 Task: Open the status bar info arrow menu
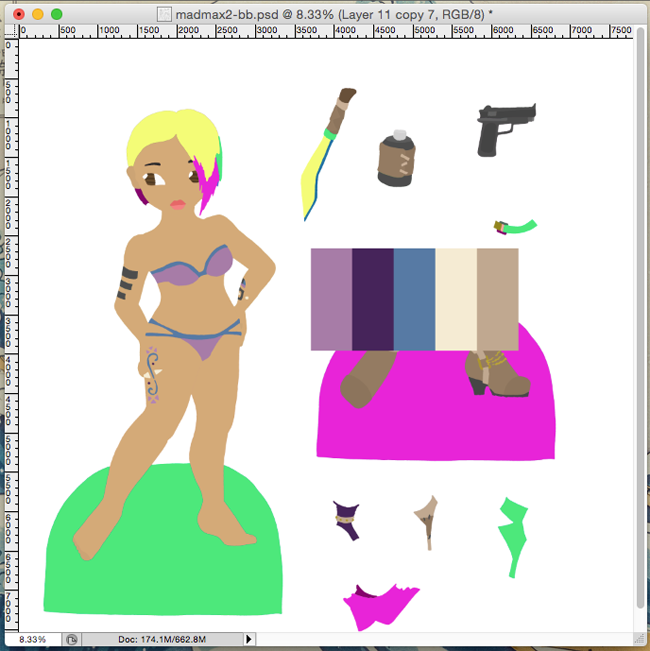point(249,639)
